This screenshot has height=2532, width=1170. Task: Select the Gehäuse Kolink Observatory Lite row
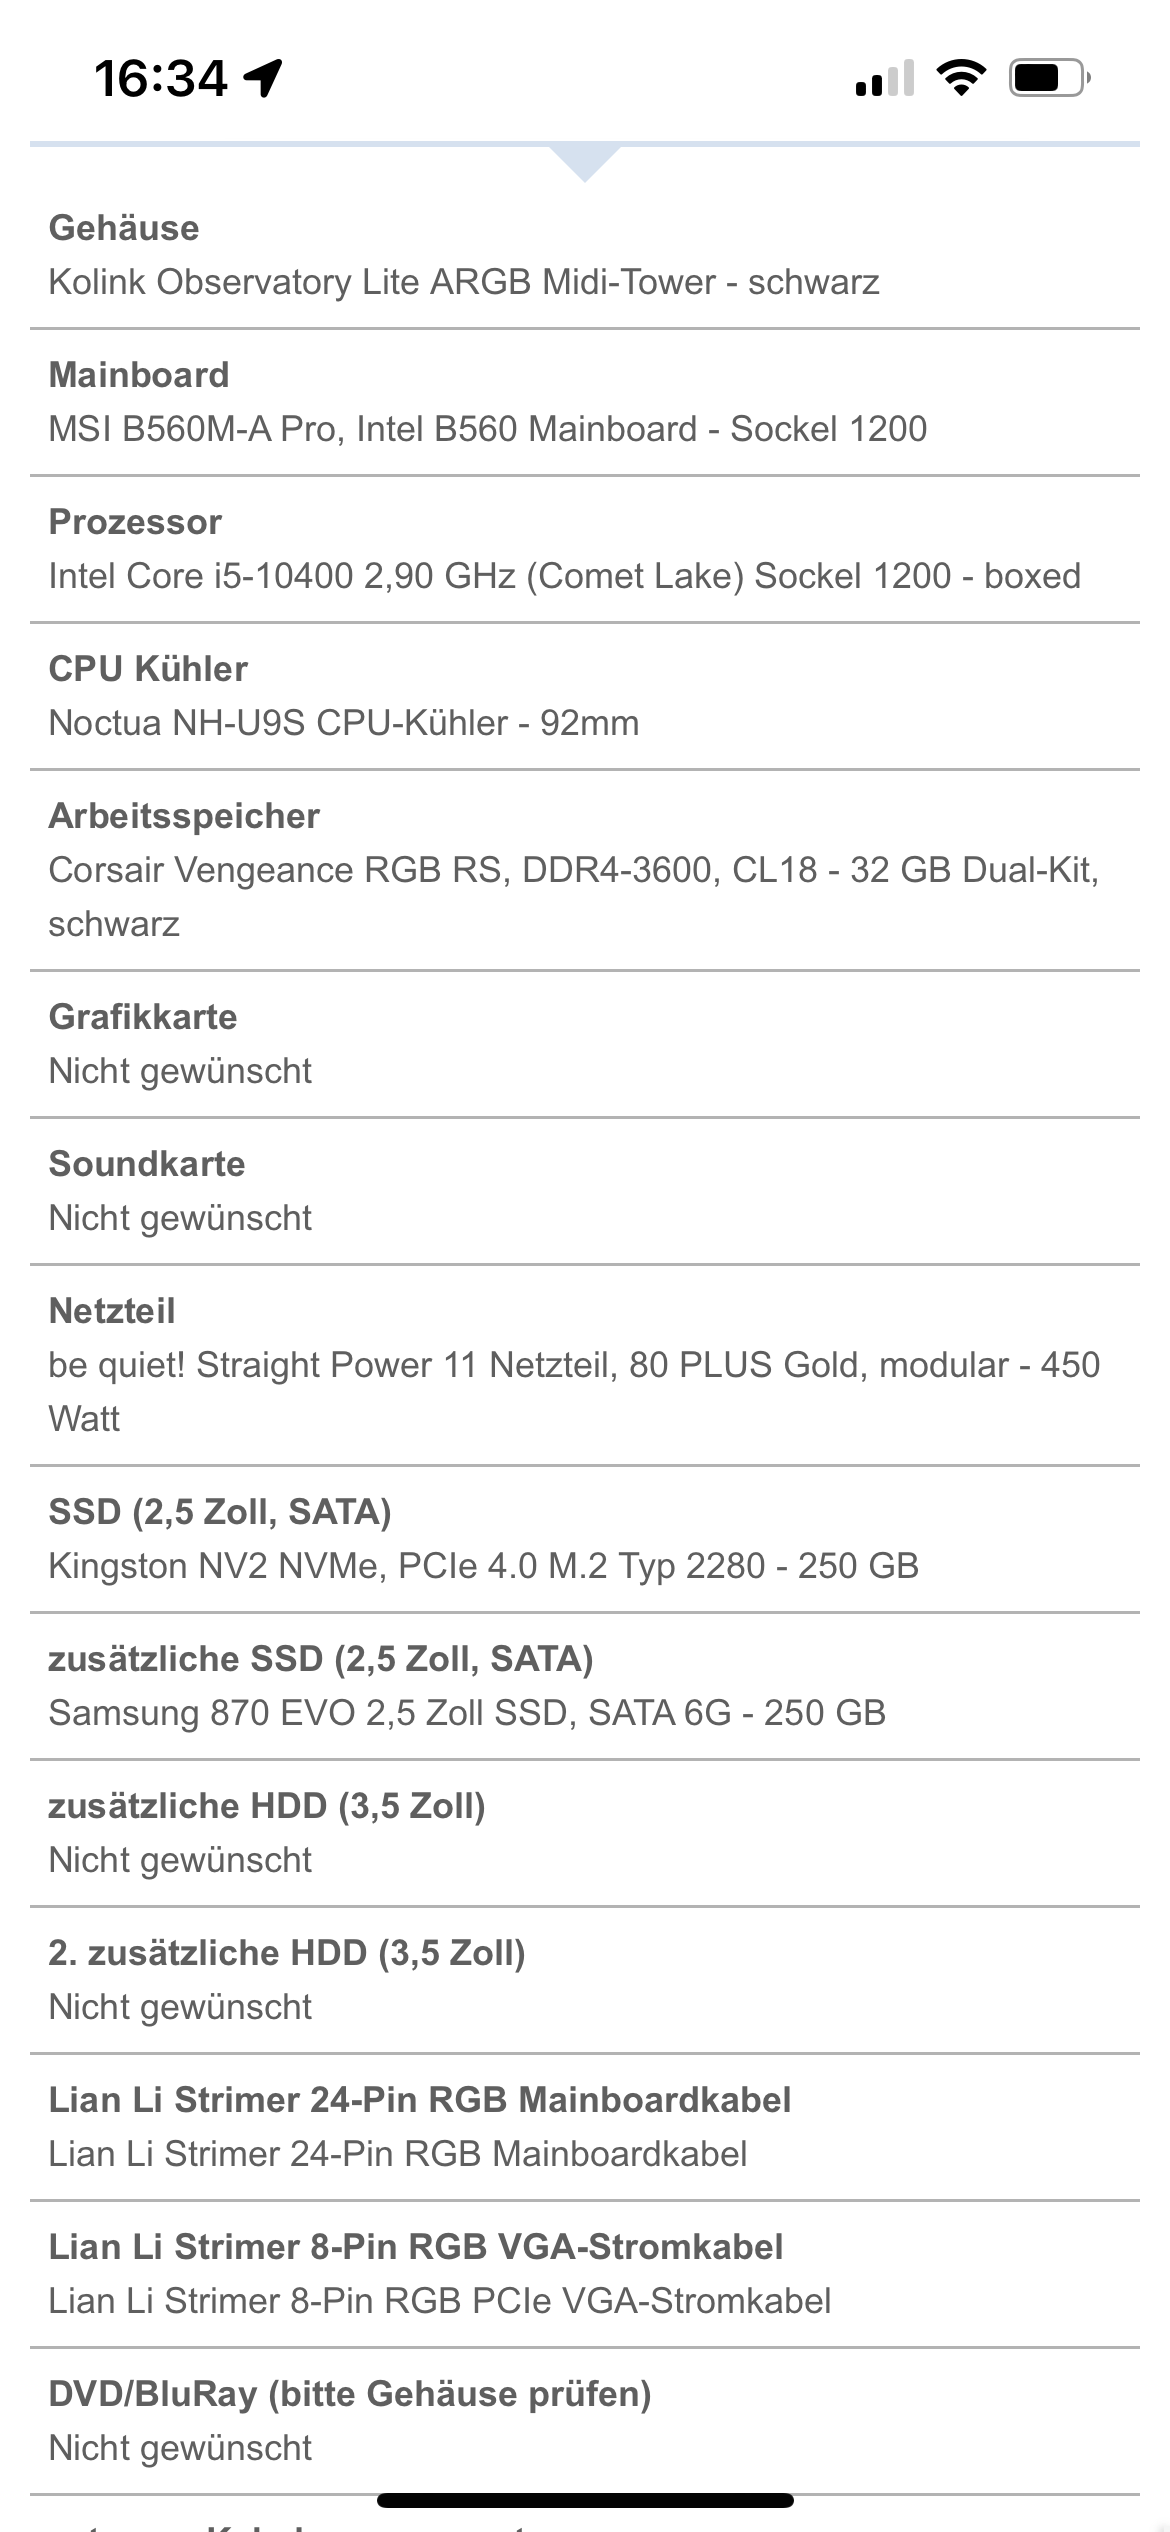pyautogui.click(x=585, y=255)
